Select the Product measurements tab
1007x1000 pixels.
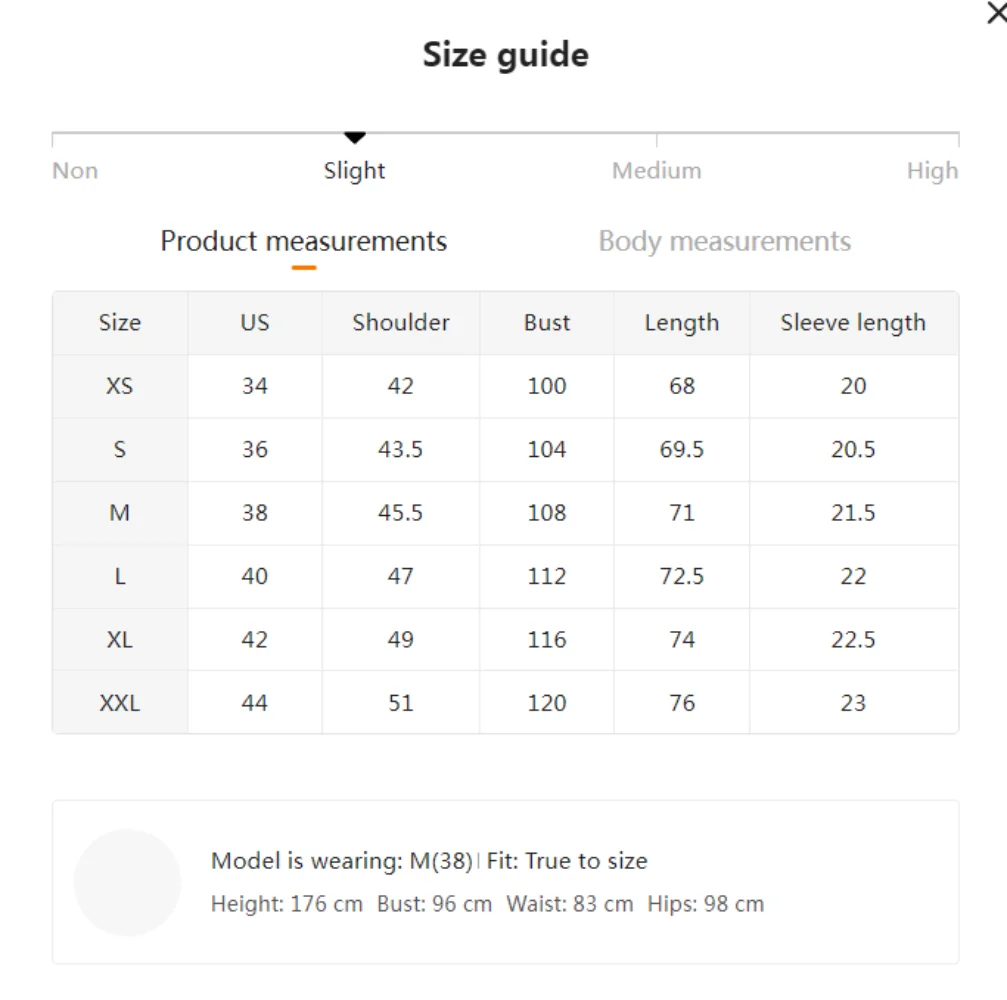(304, 242)
